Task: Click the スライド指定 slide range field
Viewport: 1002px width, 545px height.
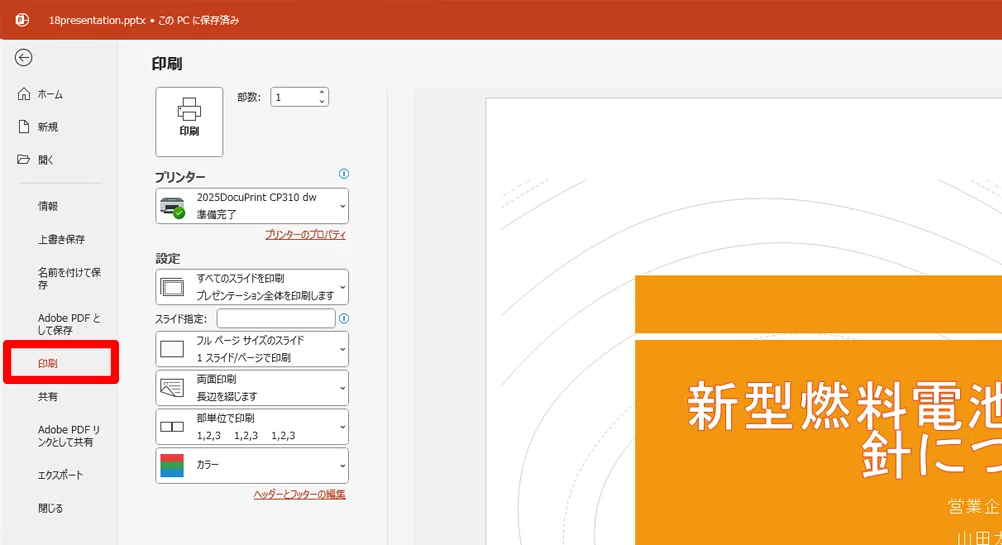Action: point(276,318)
